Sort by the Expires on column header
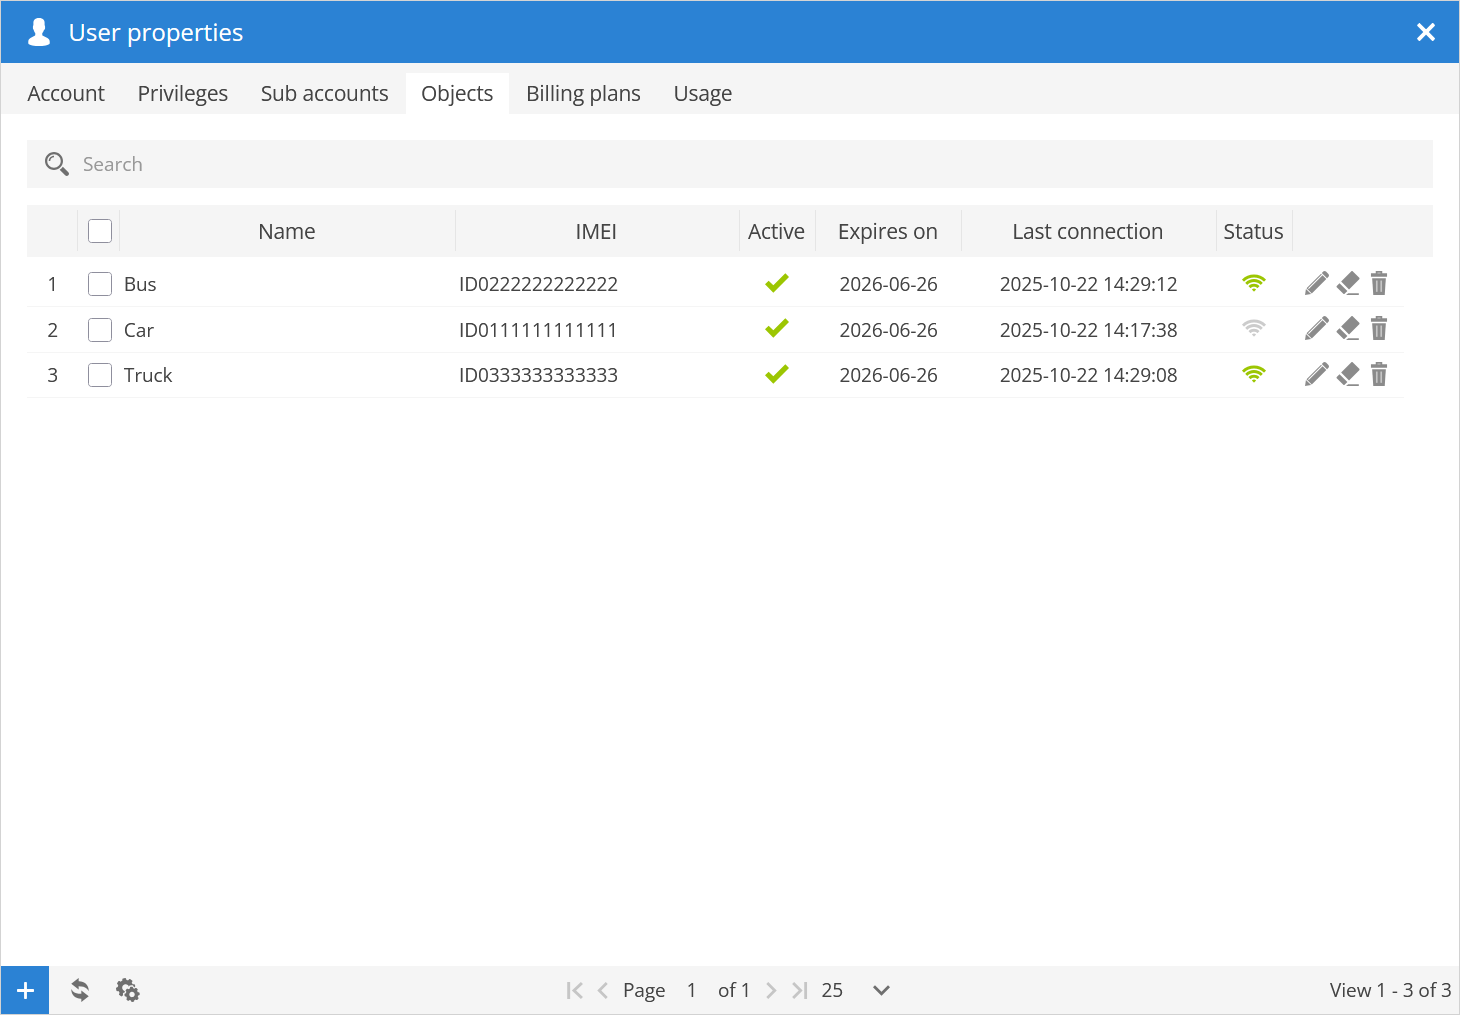This screenshot has width=1460, height=1015. (887, 231)
